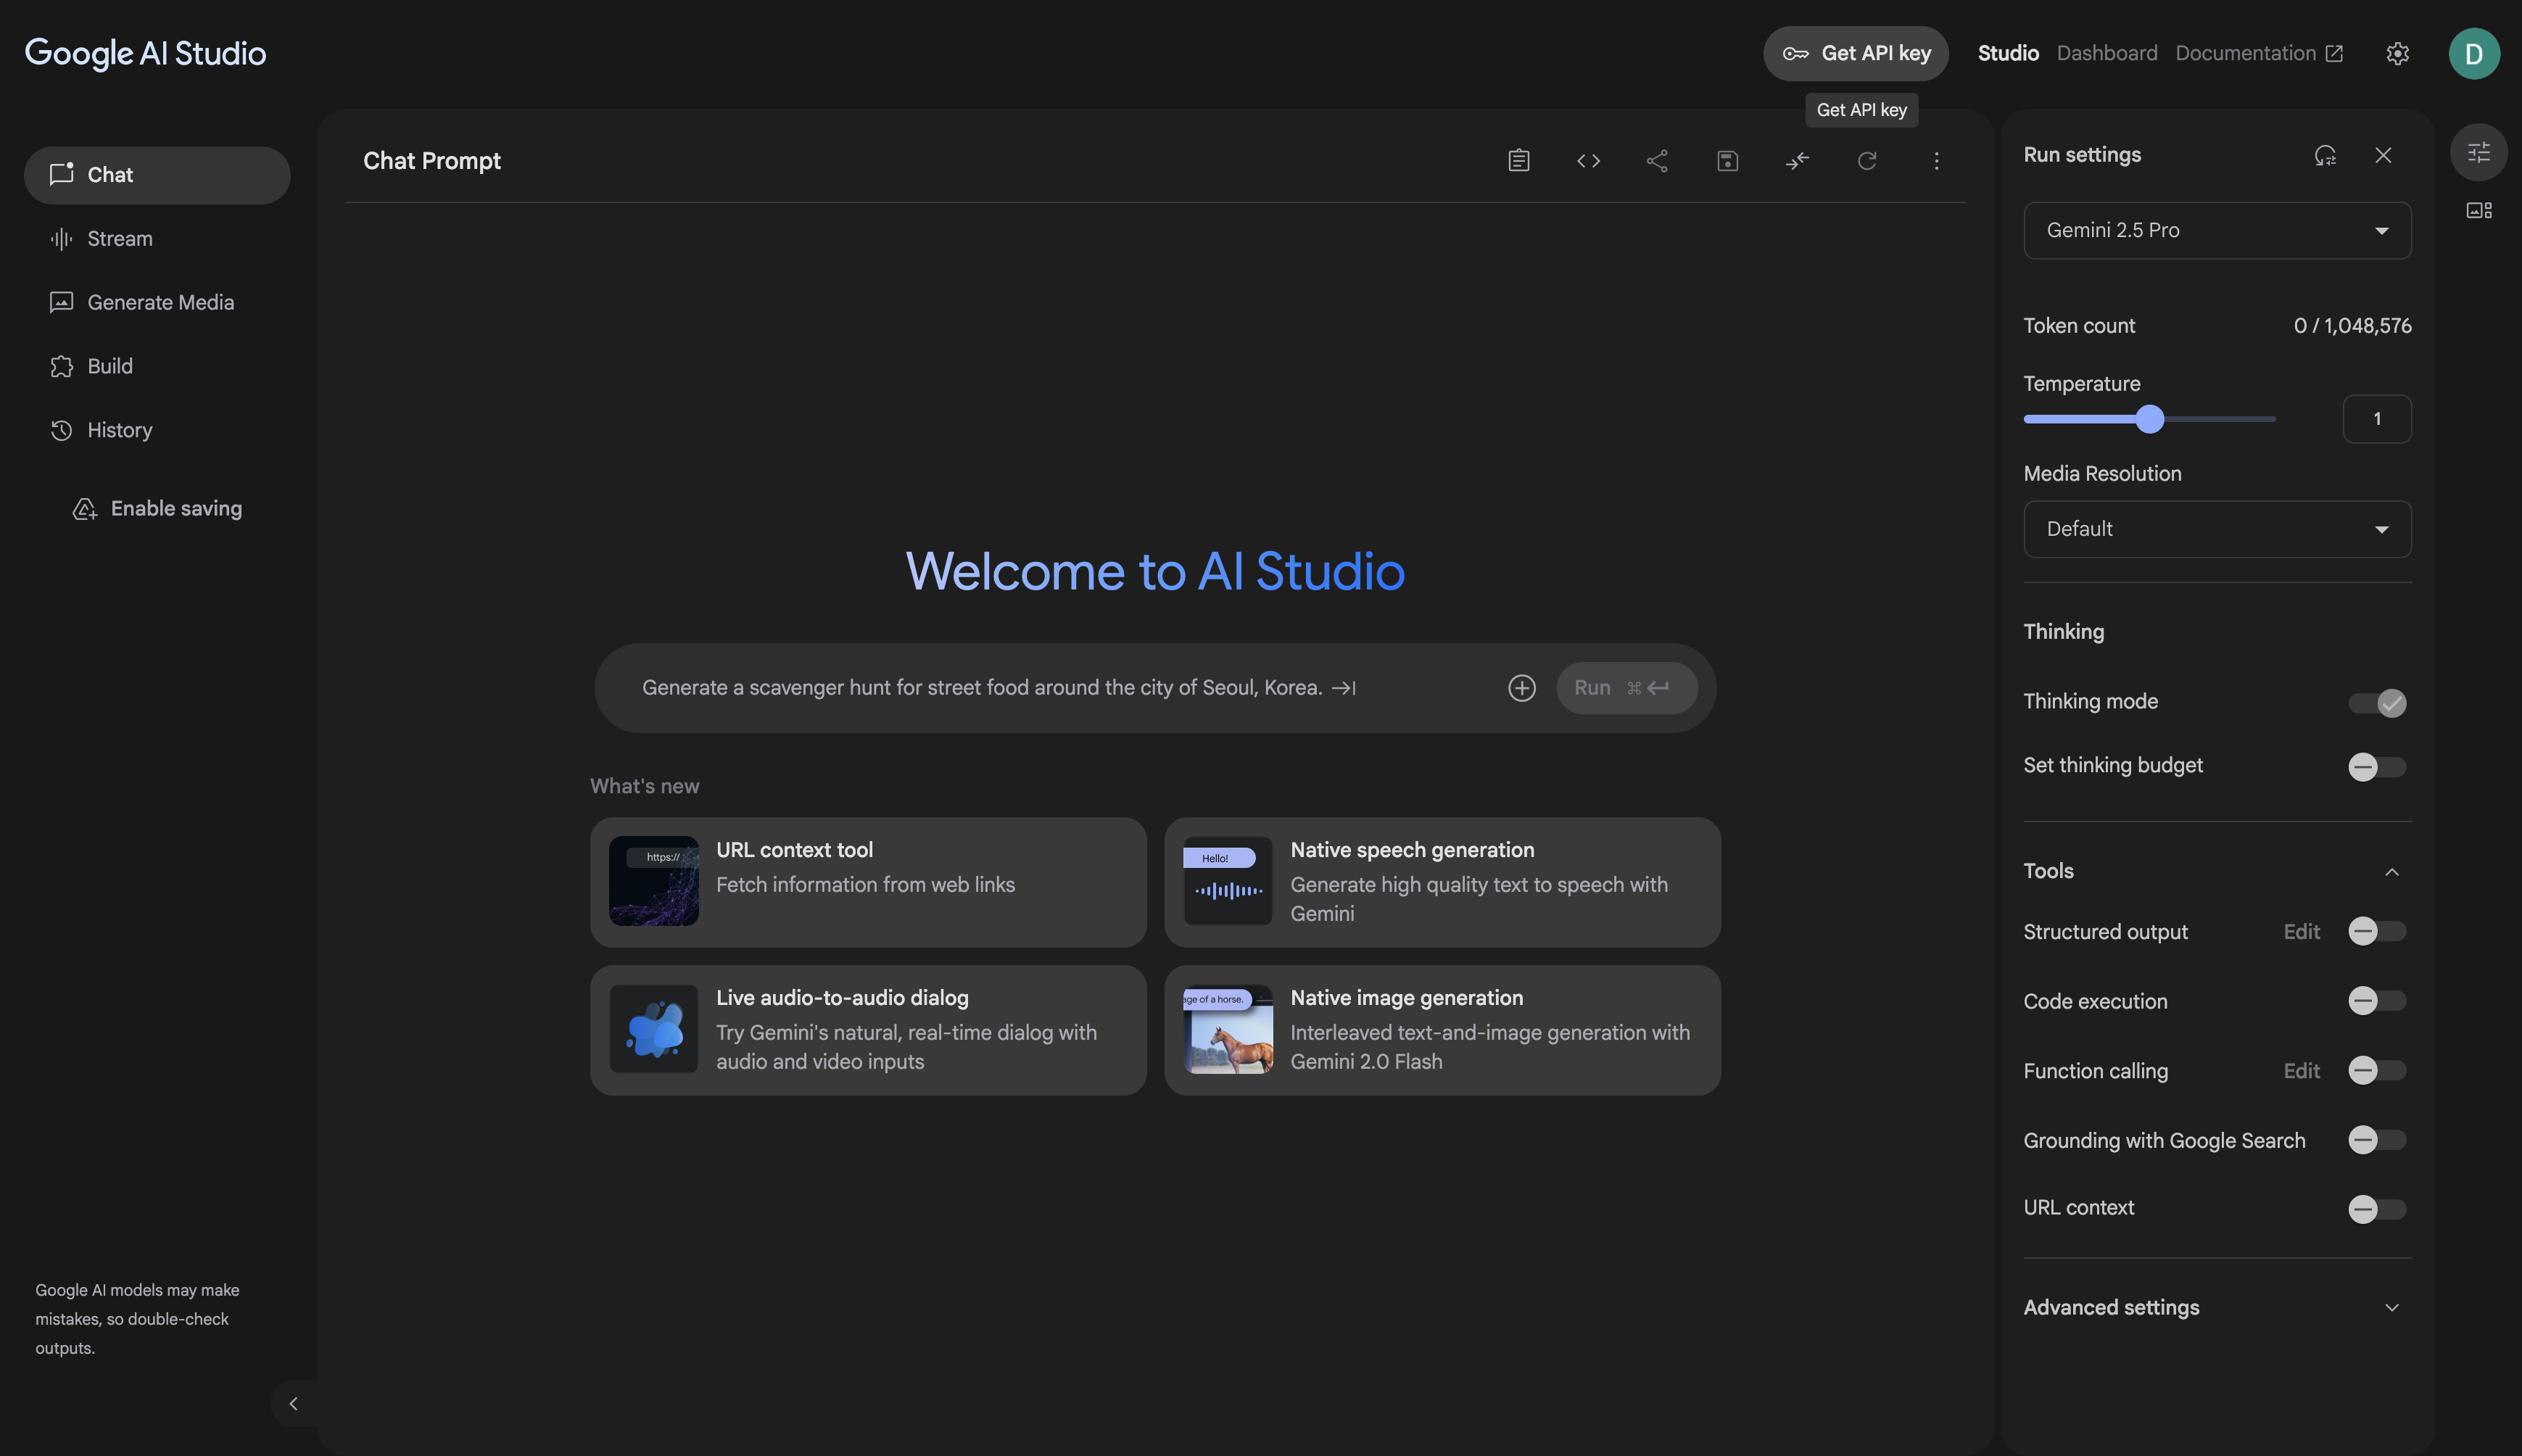Open the Live audio-to-audio dialog card
The image size is (2522, 1456).
point(867,1030)
